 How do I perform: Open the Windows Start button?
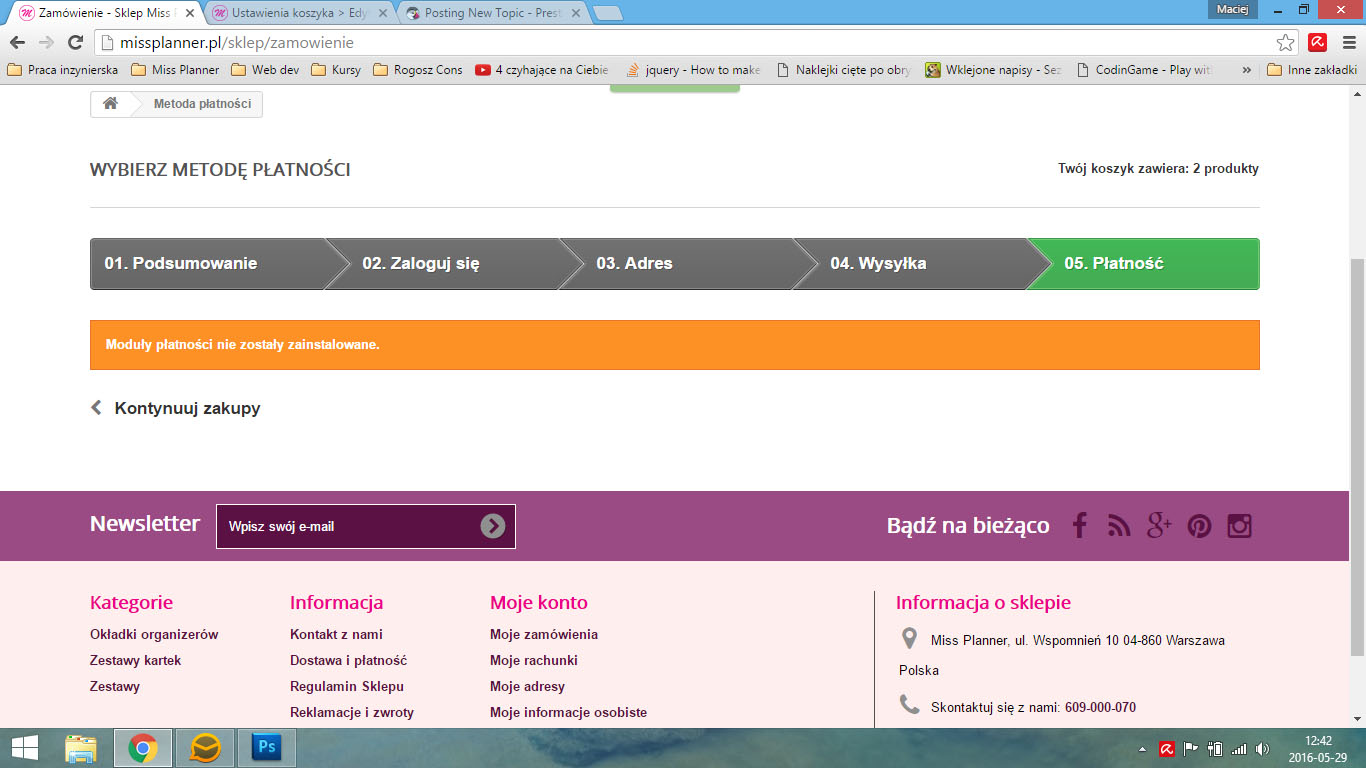24,748
